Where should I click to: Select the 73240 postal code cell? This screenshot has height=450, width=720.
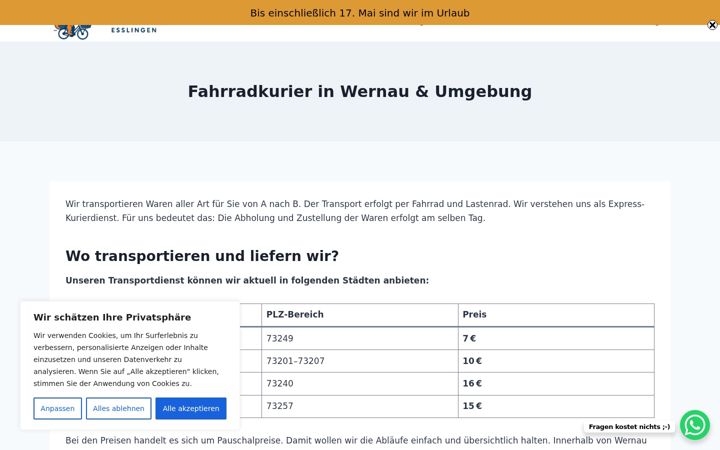click(x=360, y=383)
